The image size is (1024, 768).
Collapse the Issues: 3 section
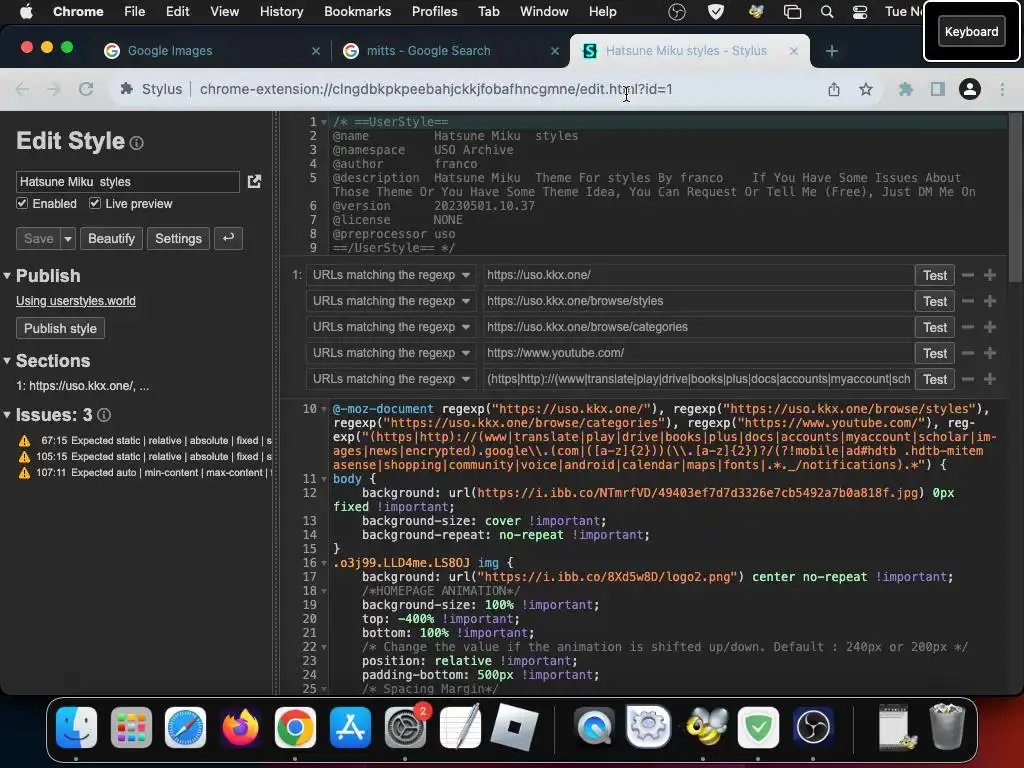click(7, 415)
